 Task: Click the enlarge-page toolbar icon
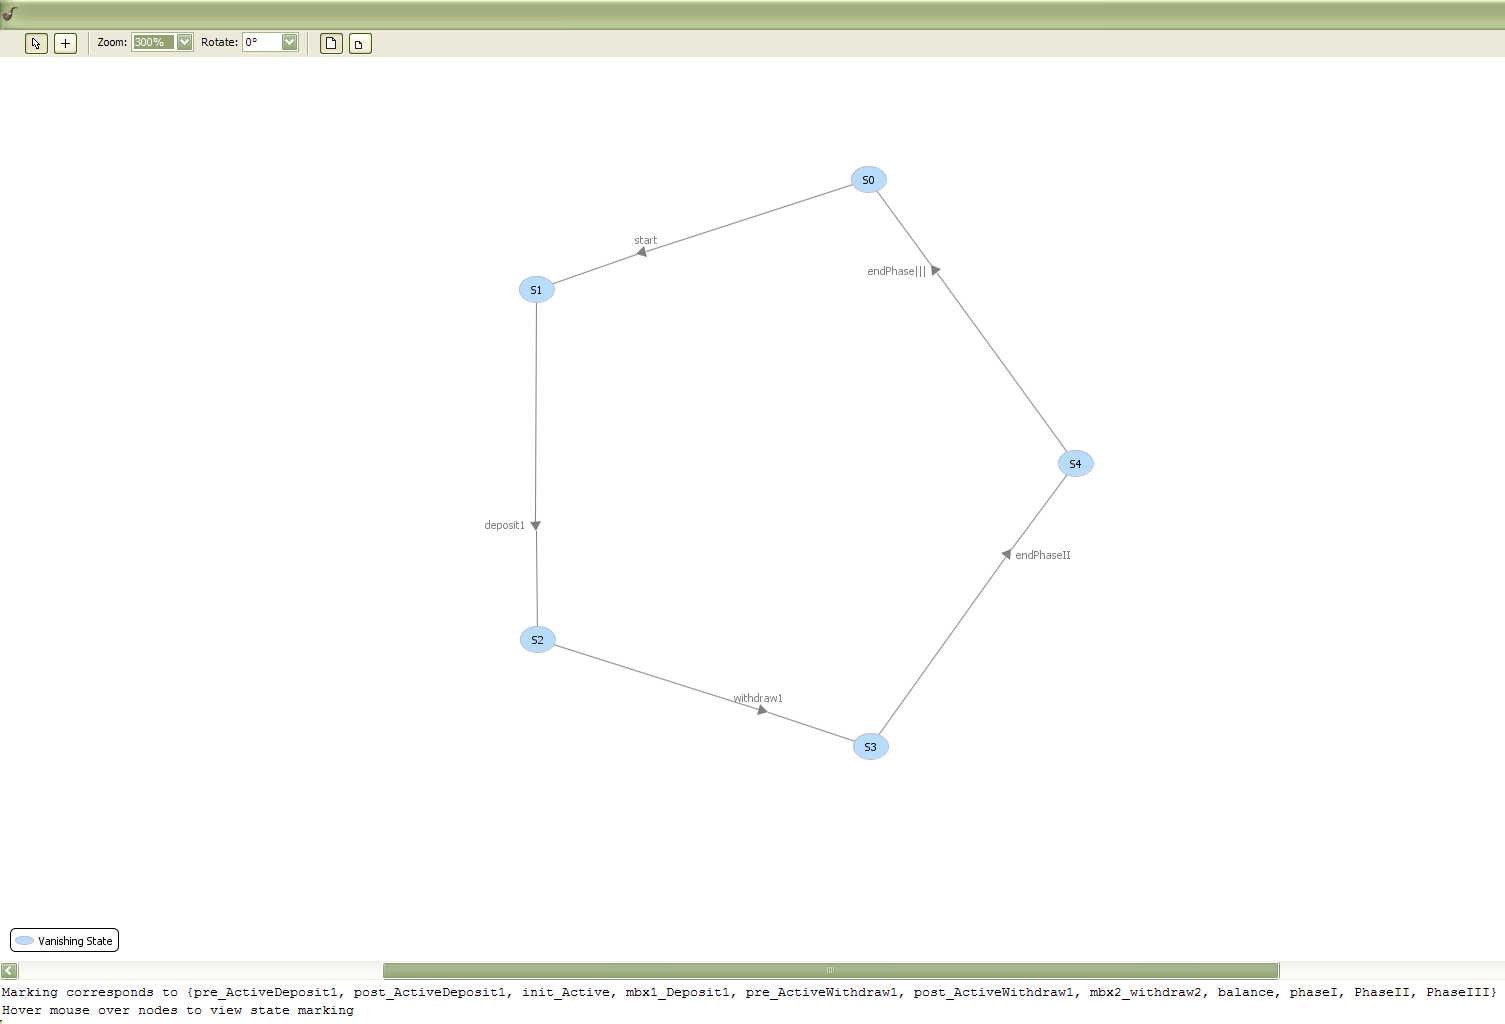(x=330, y=43)
